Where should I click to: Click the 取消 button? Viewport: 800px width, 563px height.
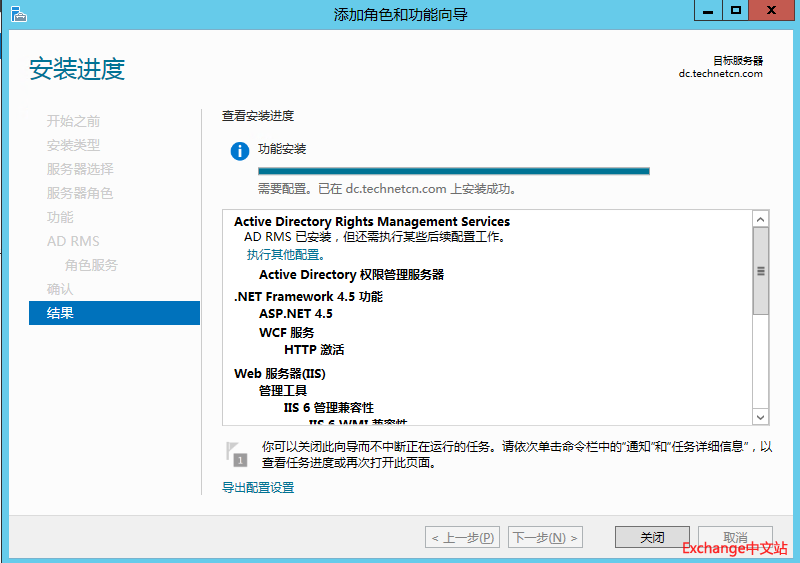(735, 537)
